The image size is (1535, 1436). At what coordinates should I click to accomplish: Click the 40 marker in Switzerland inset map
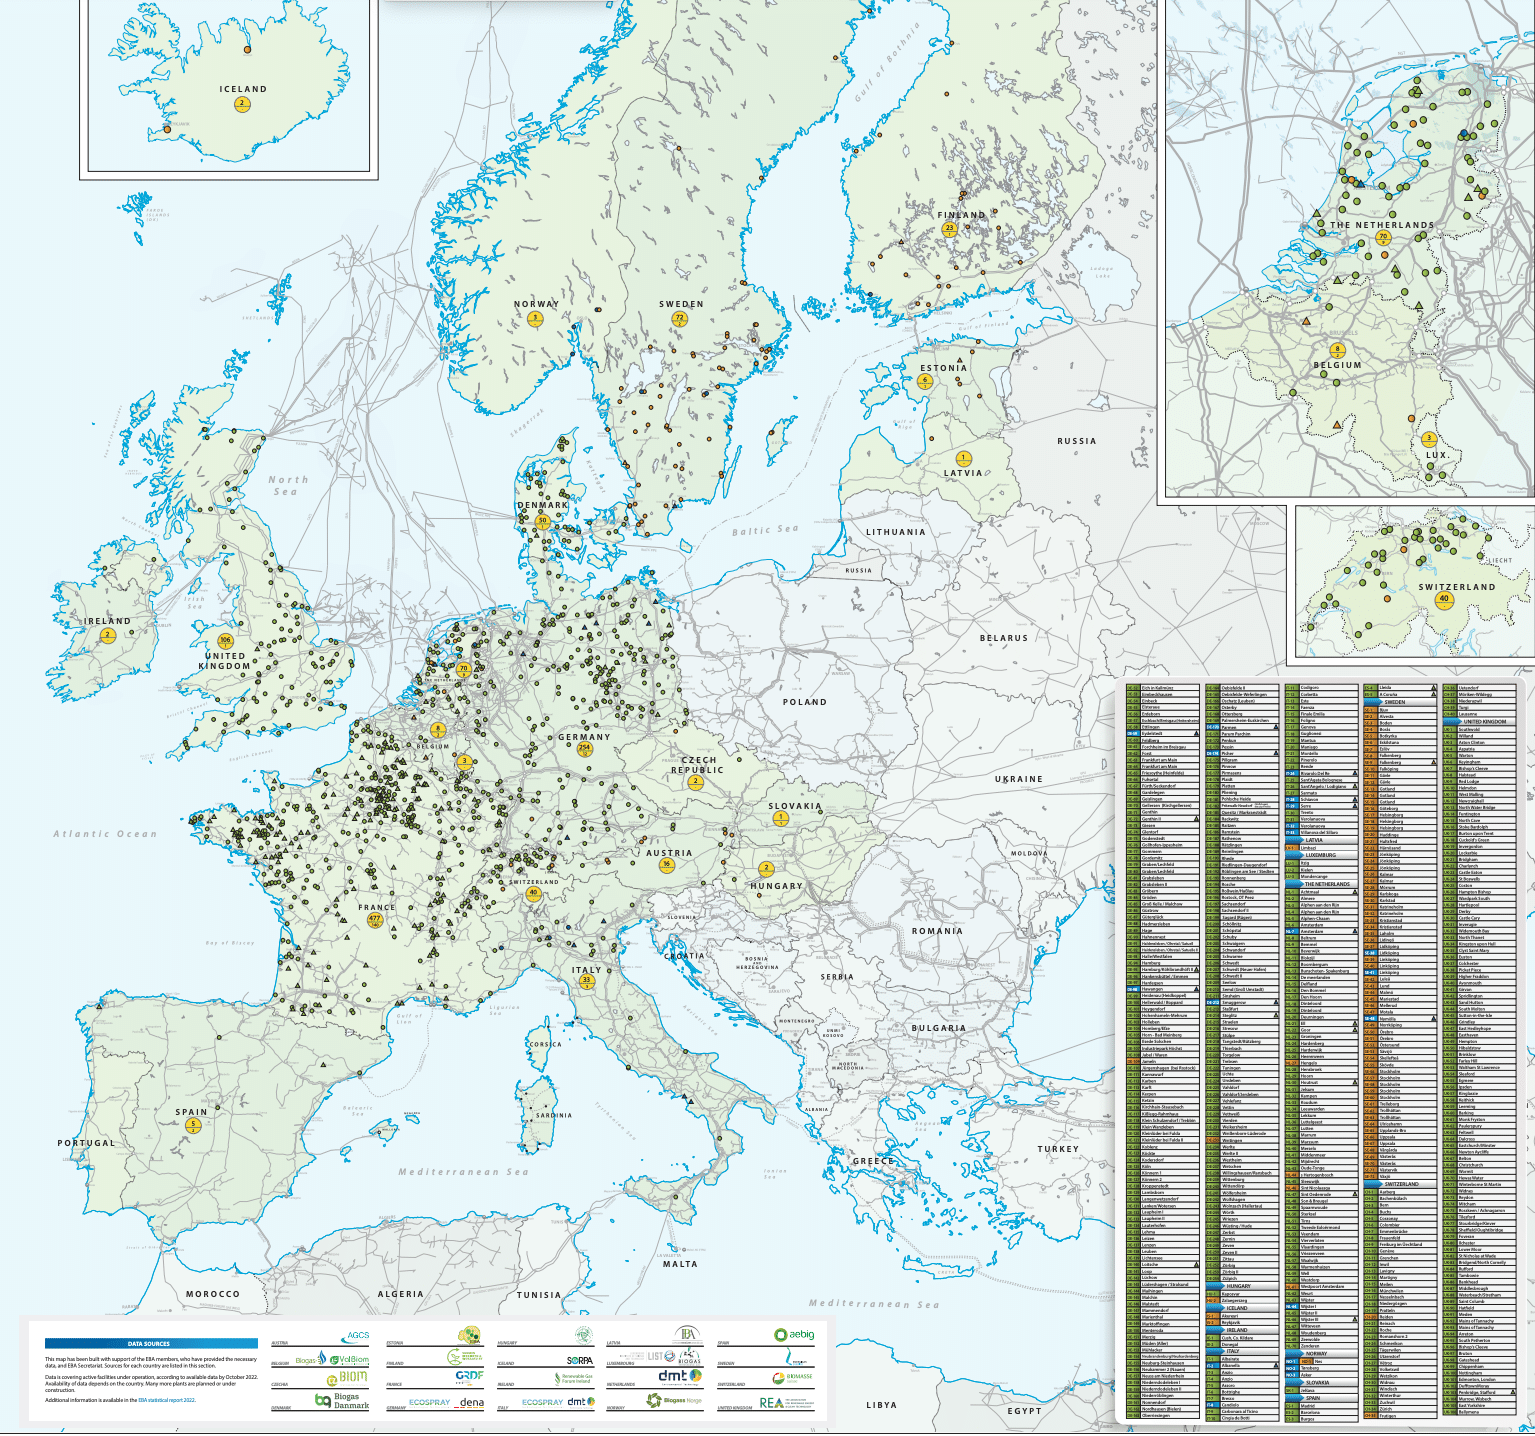point(1443,600)
